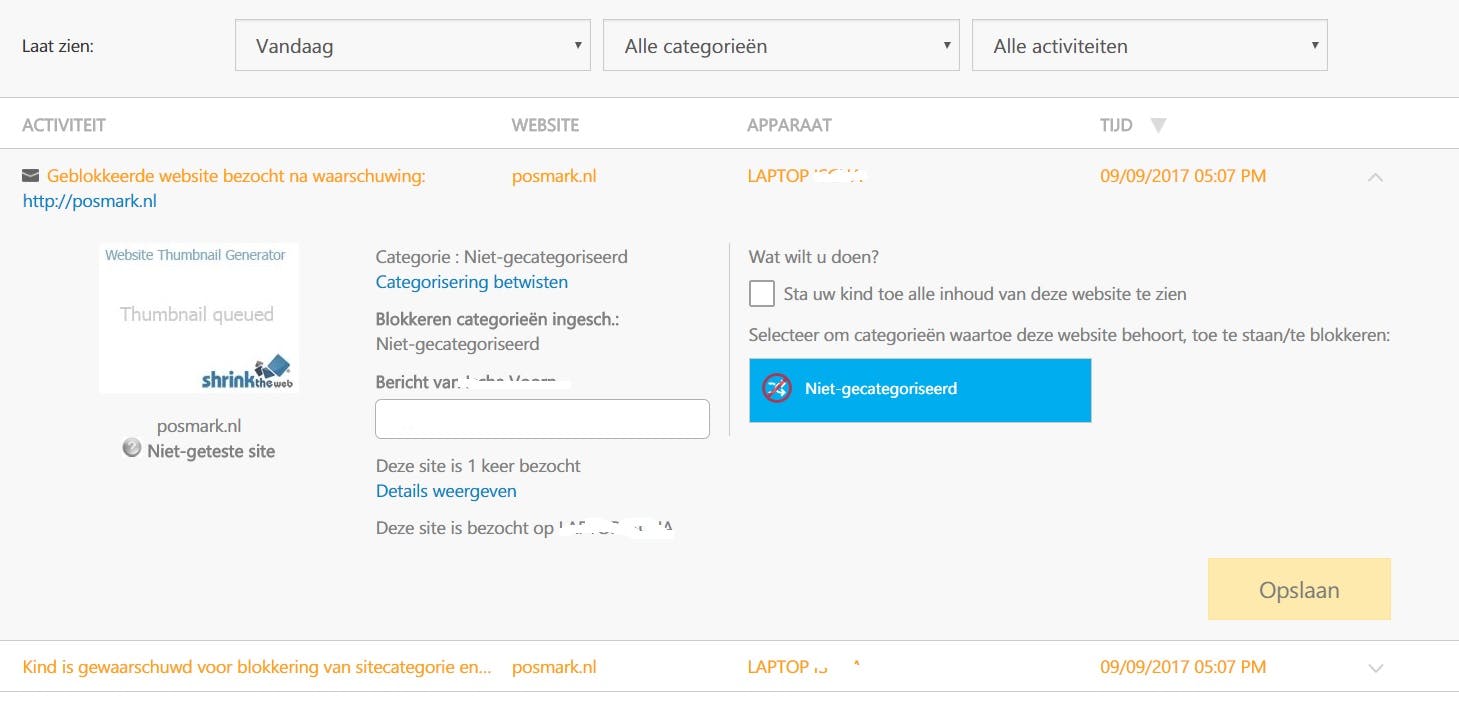The width and height of the screenshot is (1459, 707).
Task: Click the question mark untested-site icon
Action: (x=132, y=449)
